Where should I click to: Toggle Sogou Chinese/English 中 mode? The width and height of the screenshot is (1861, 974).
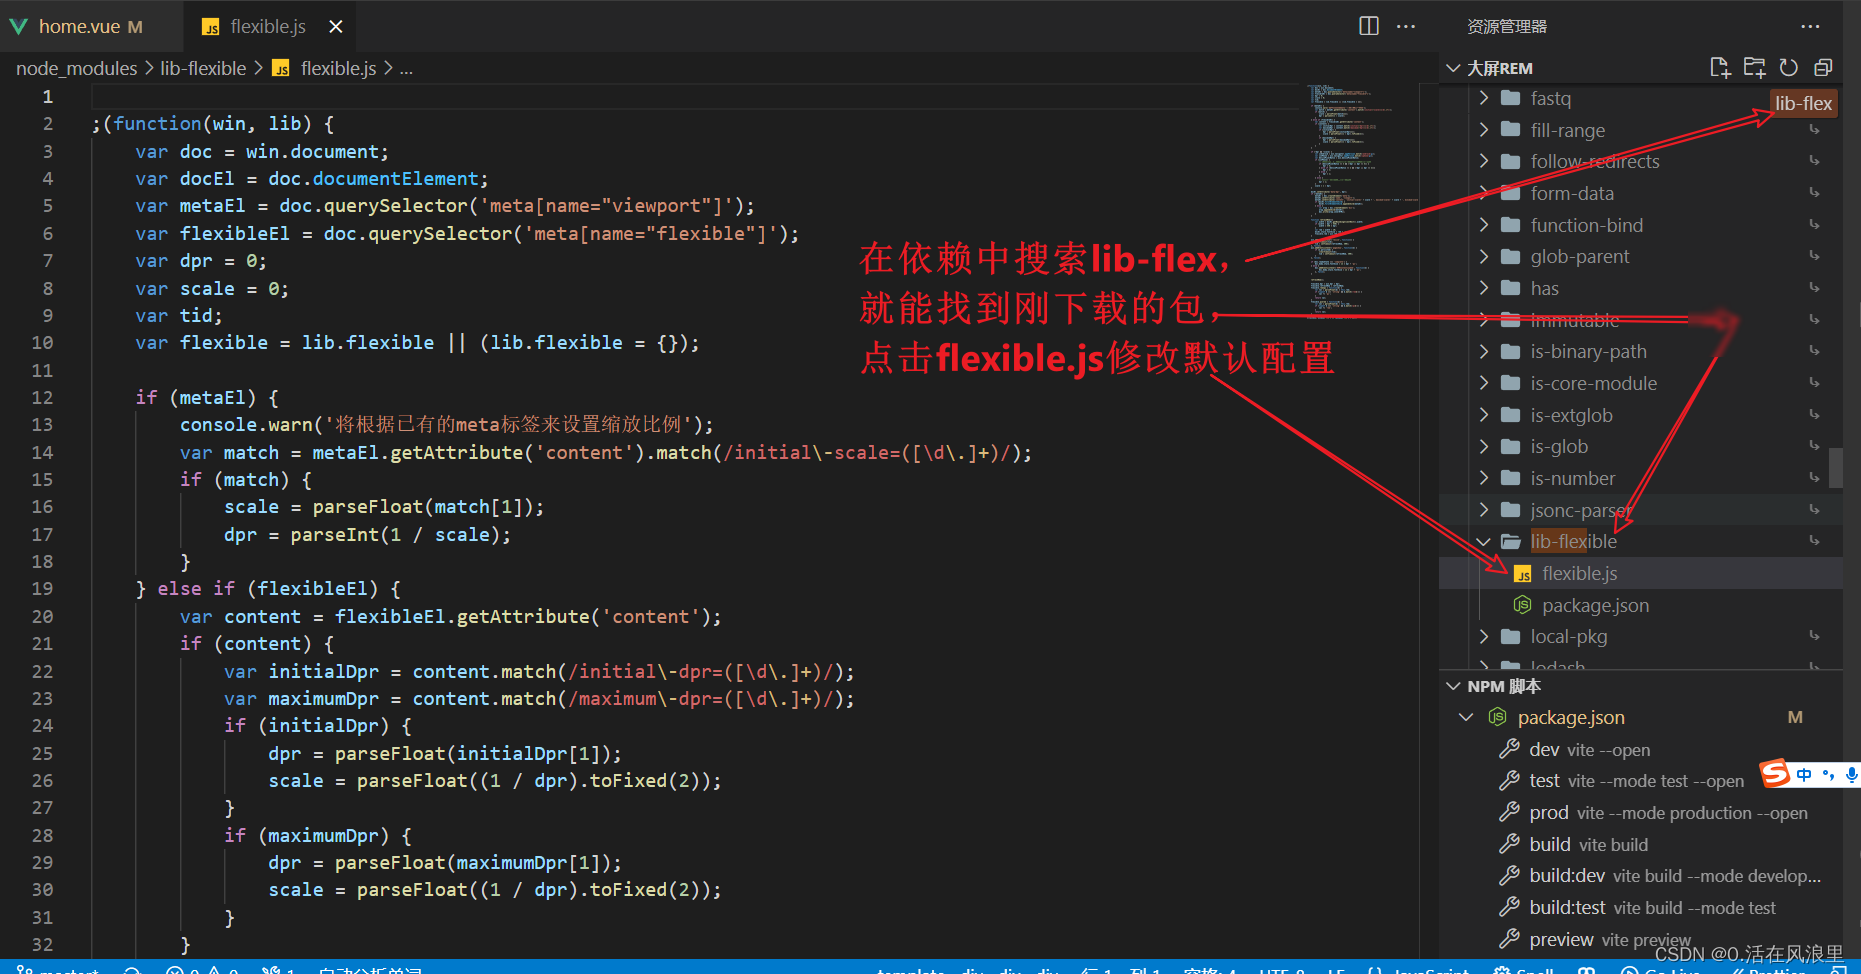1804,775
